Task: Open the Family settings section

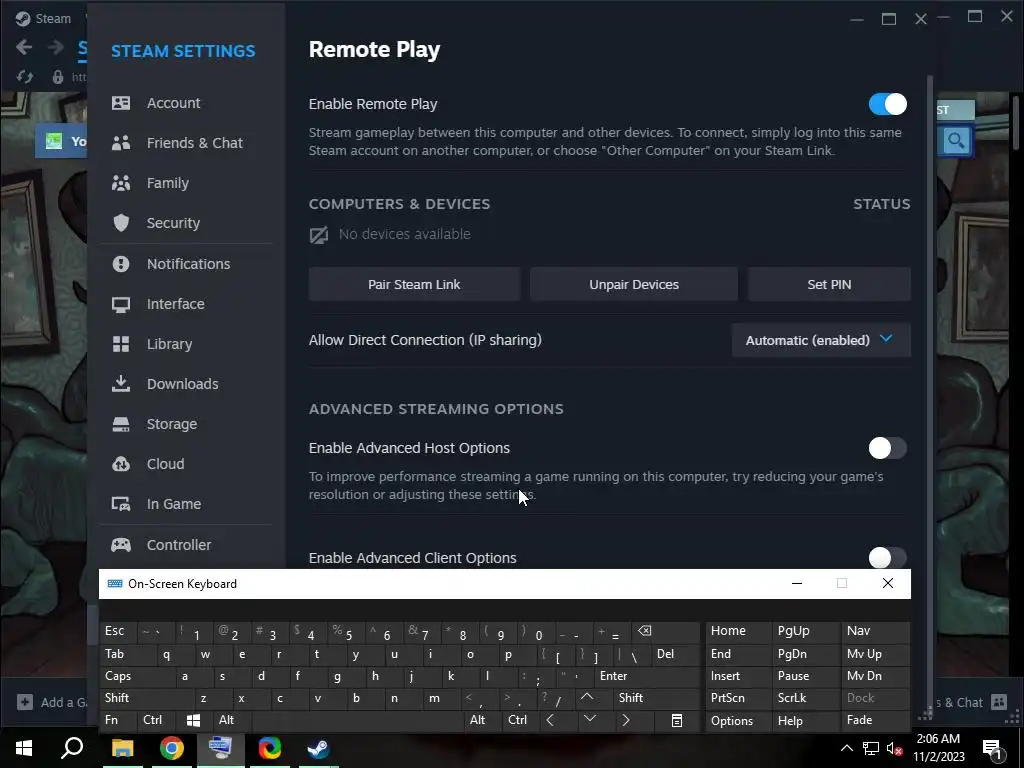Action: point(167,183)
